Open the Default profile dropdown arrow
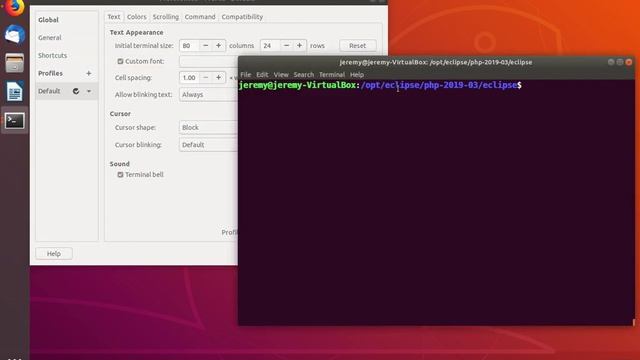 pyautogui.click(x=89, y=91)
